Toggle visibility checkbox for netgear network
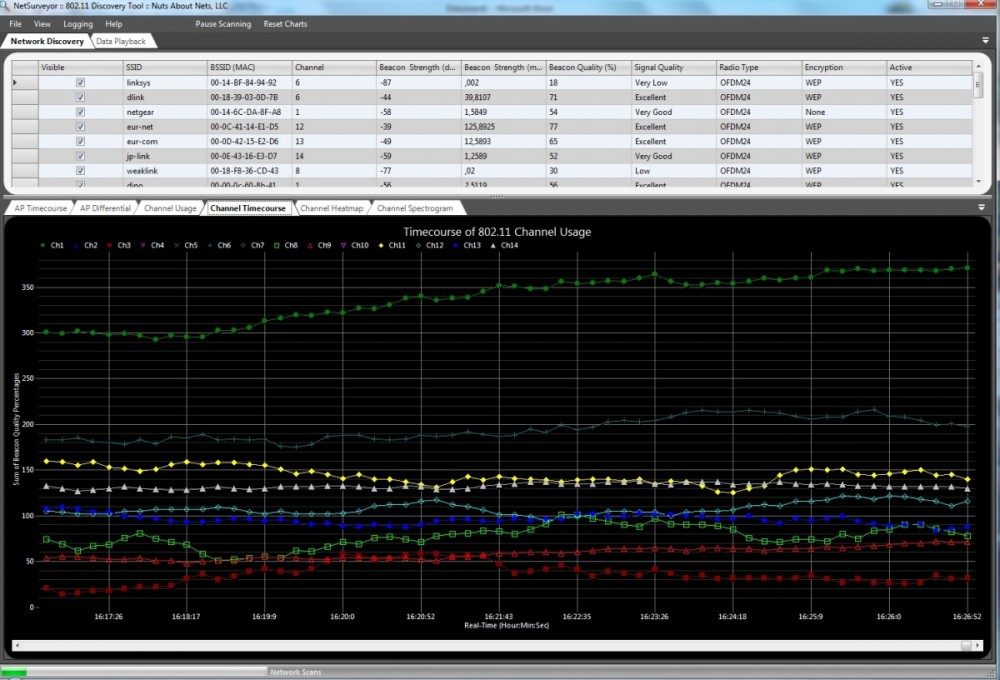This screenshot has width=1000, height=680. point(80,112)
